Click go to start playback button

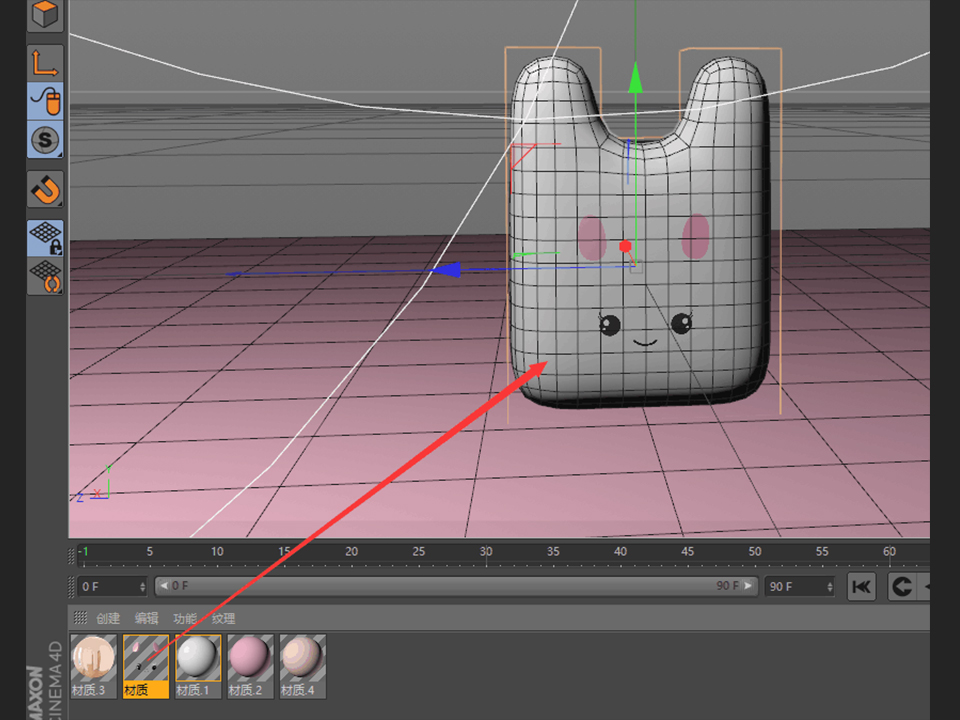point(861,586)
